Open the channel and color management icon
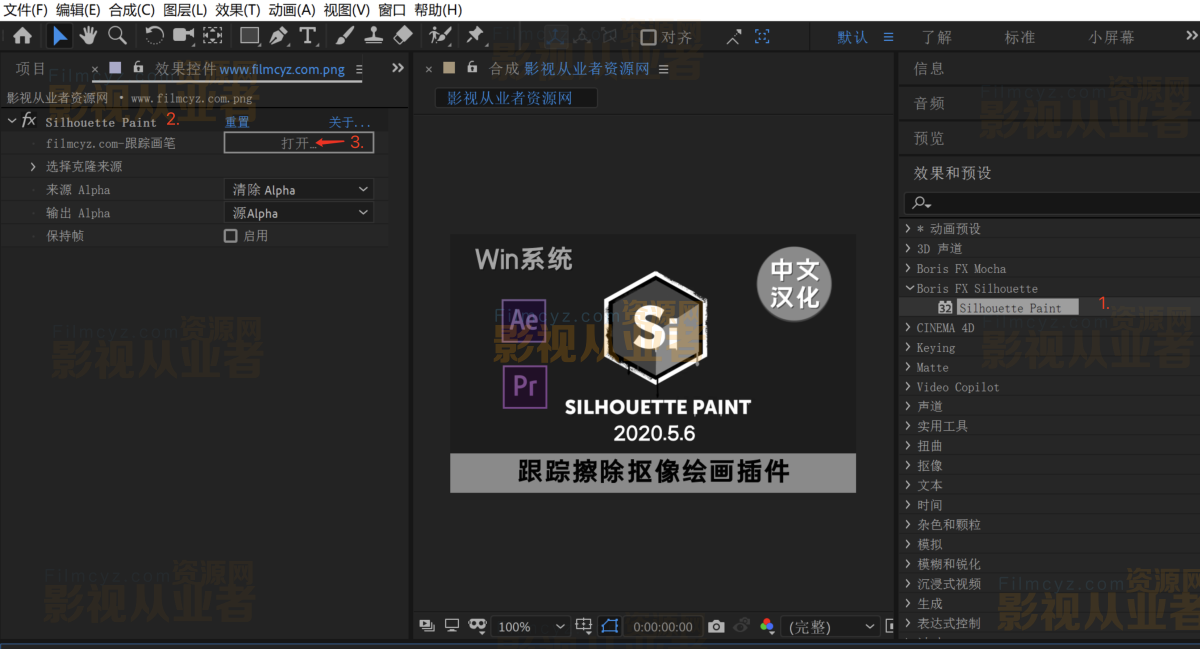 pos(767,626)
